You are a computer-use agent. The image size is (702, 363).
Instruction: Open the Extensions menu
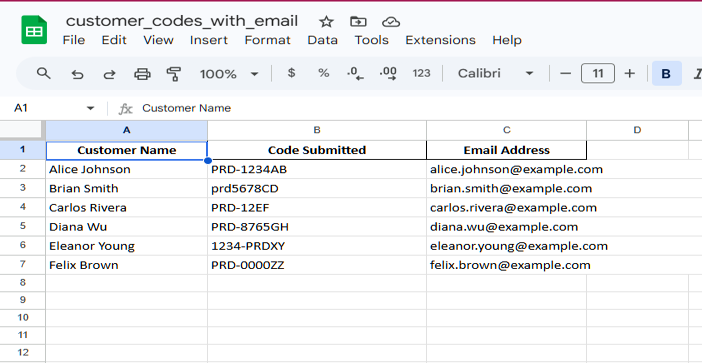click(441, 40)
